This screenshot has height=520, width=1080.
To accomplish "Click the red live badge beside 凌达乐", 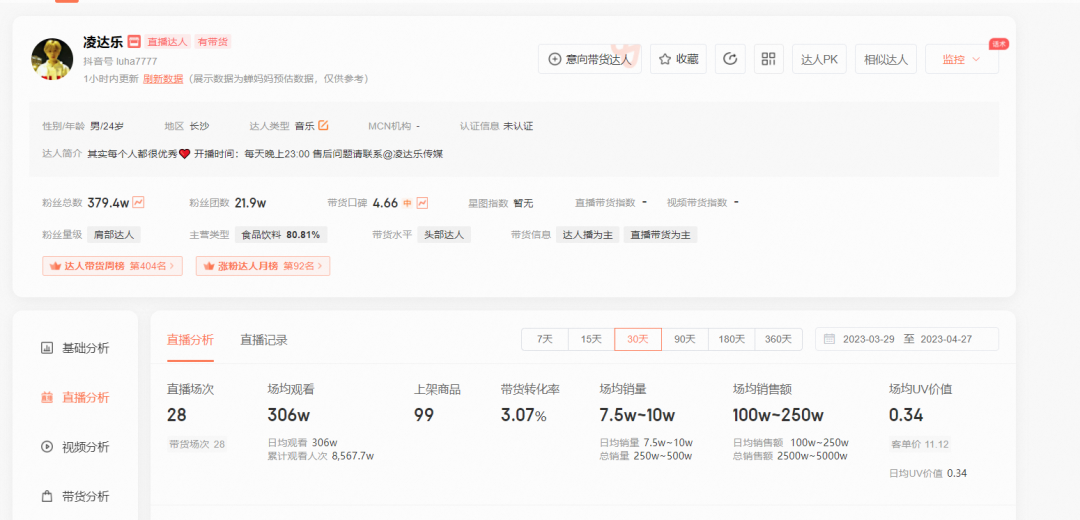I will (x=134, y=42).
